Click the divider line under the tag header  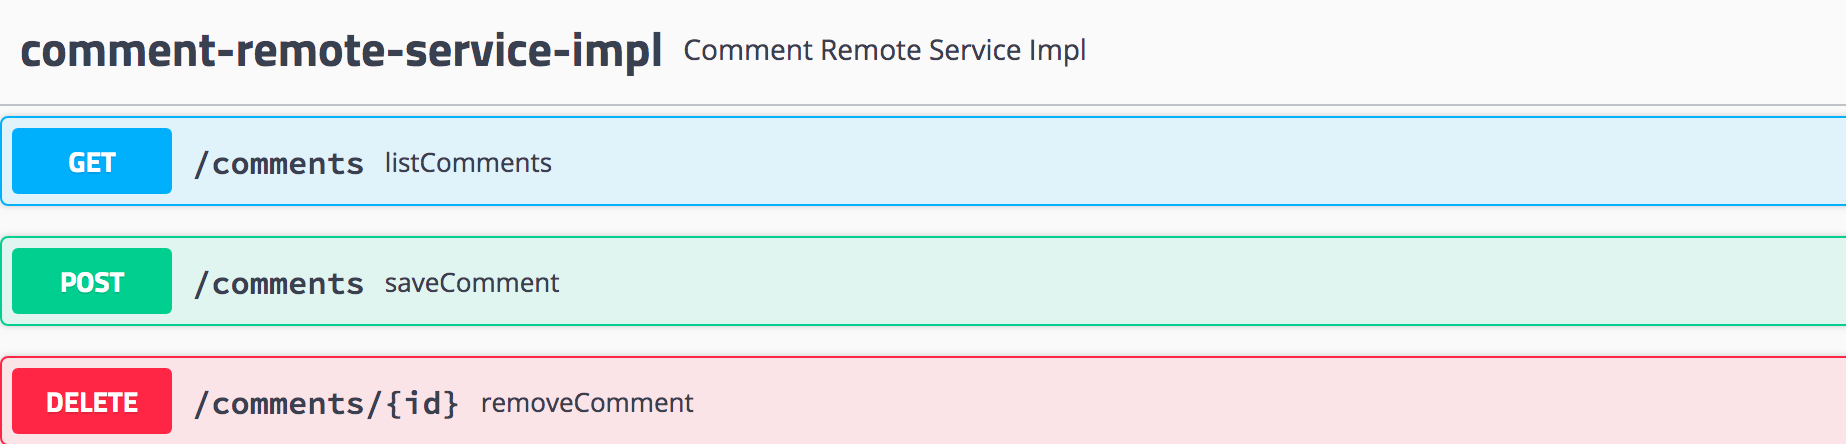[x=923, y=105]
